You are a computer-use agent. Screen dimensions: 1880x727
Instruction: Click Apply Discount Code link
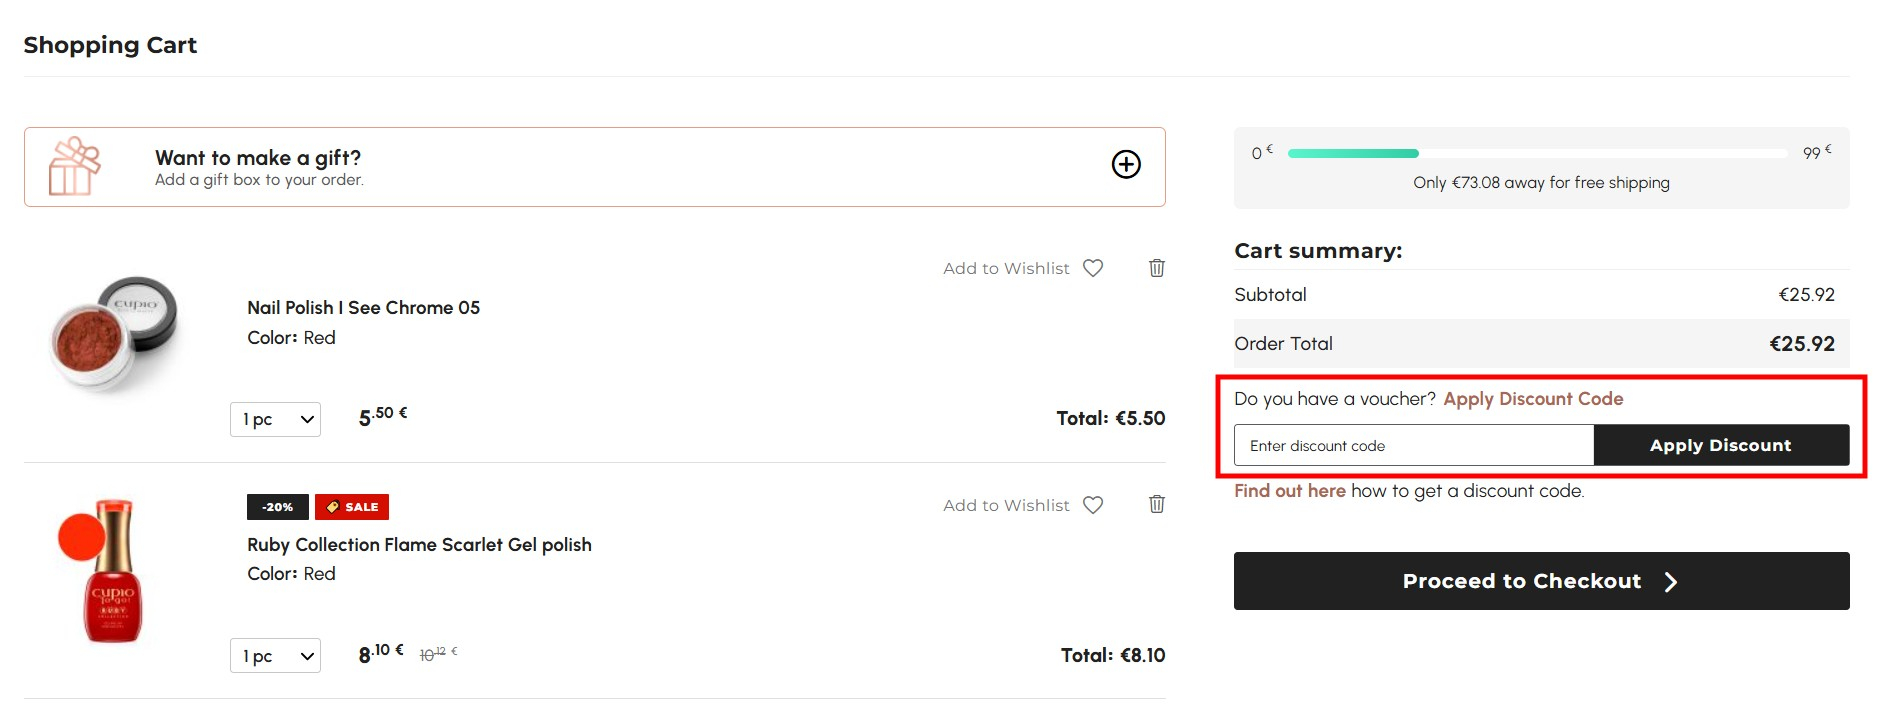tap(1533, 399)
